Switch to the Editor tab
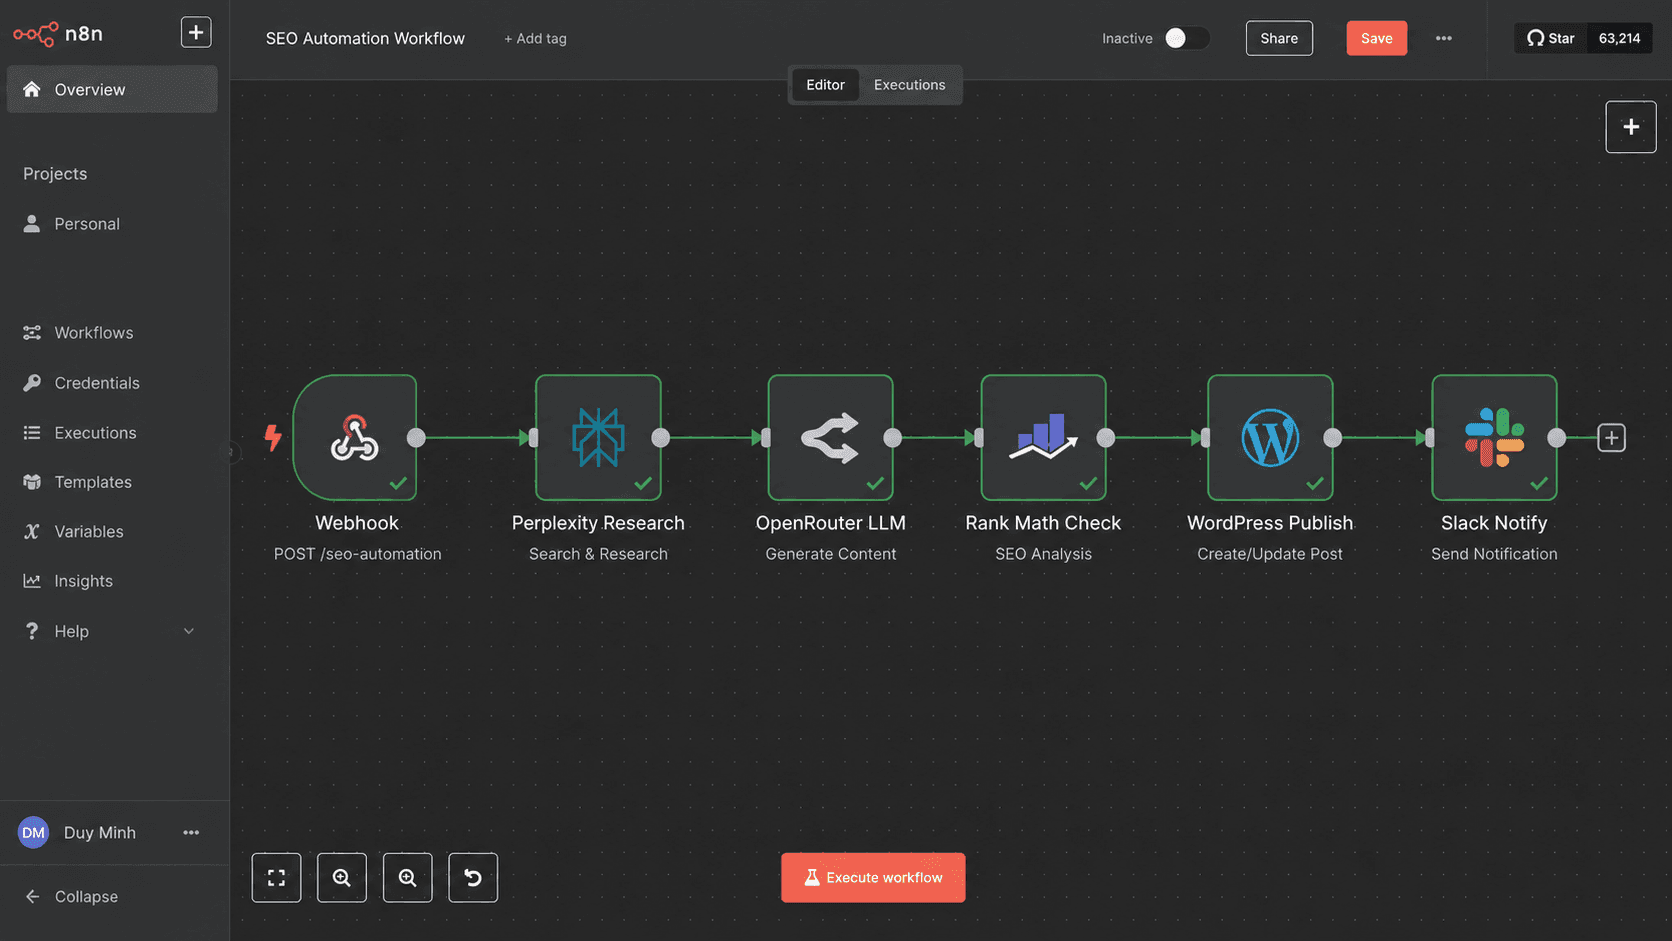The width and height of the screenshot is (1672, 941). [825, 85]
